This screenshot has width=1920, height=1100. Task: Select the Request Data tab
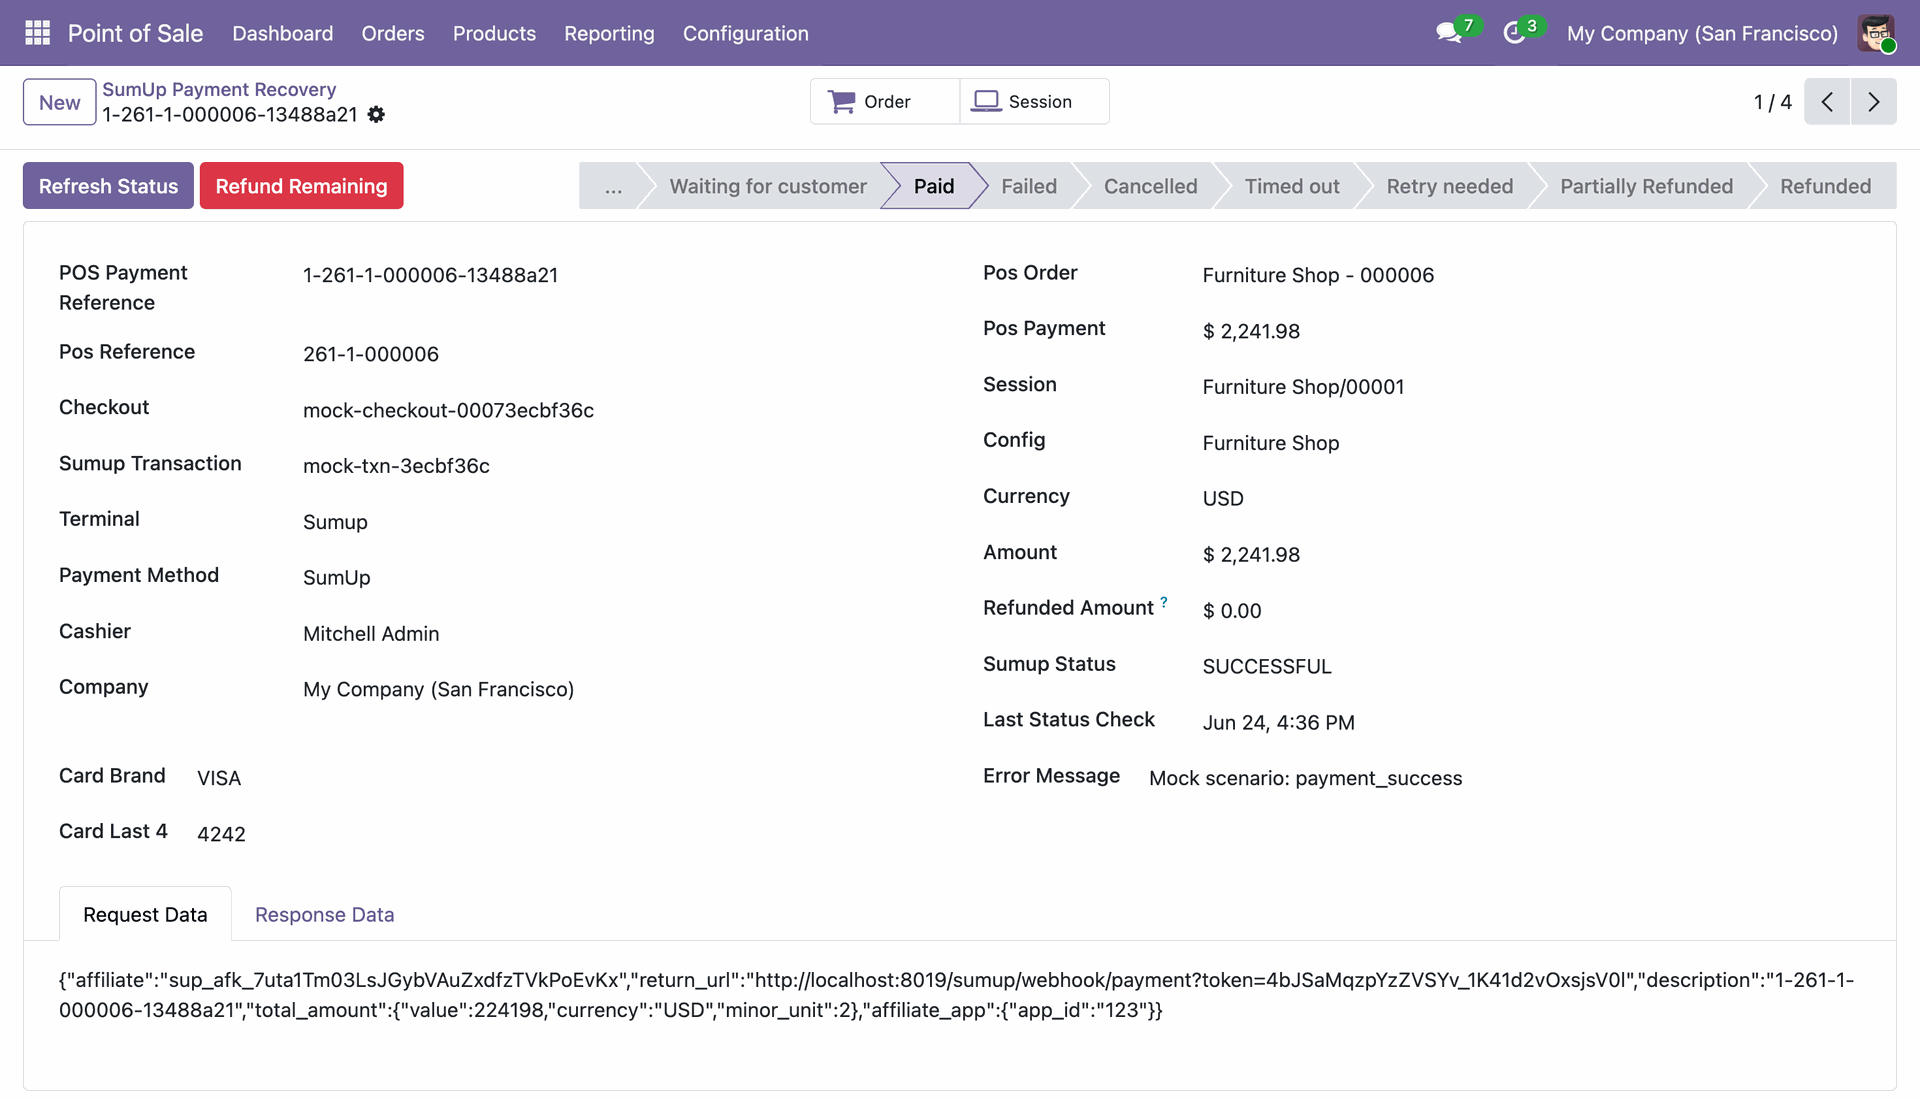tap(145, 914)
